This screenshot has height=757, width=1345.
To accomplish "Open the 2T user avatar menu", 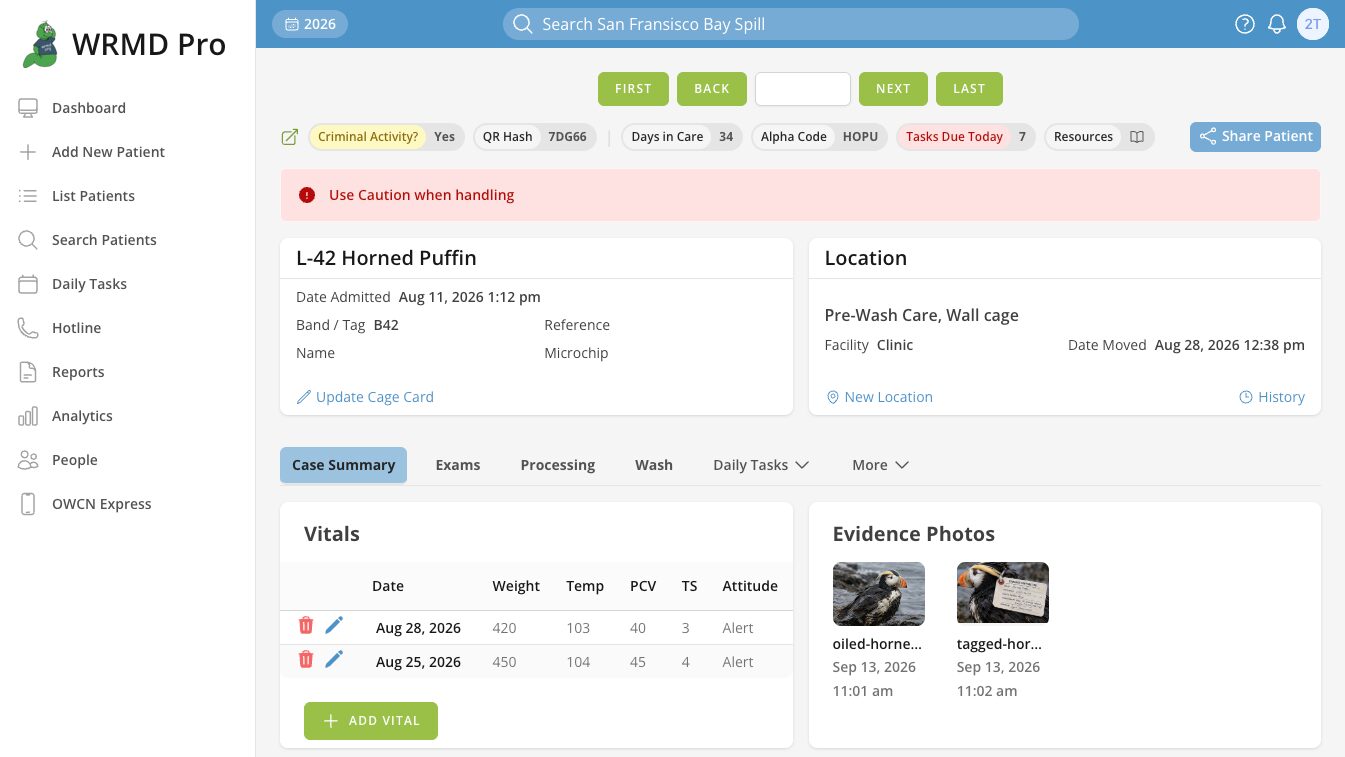I will click(1313, 24).
